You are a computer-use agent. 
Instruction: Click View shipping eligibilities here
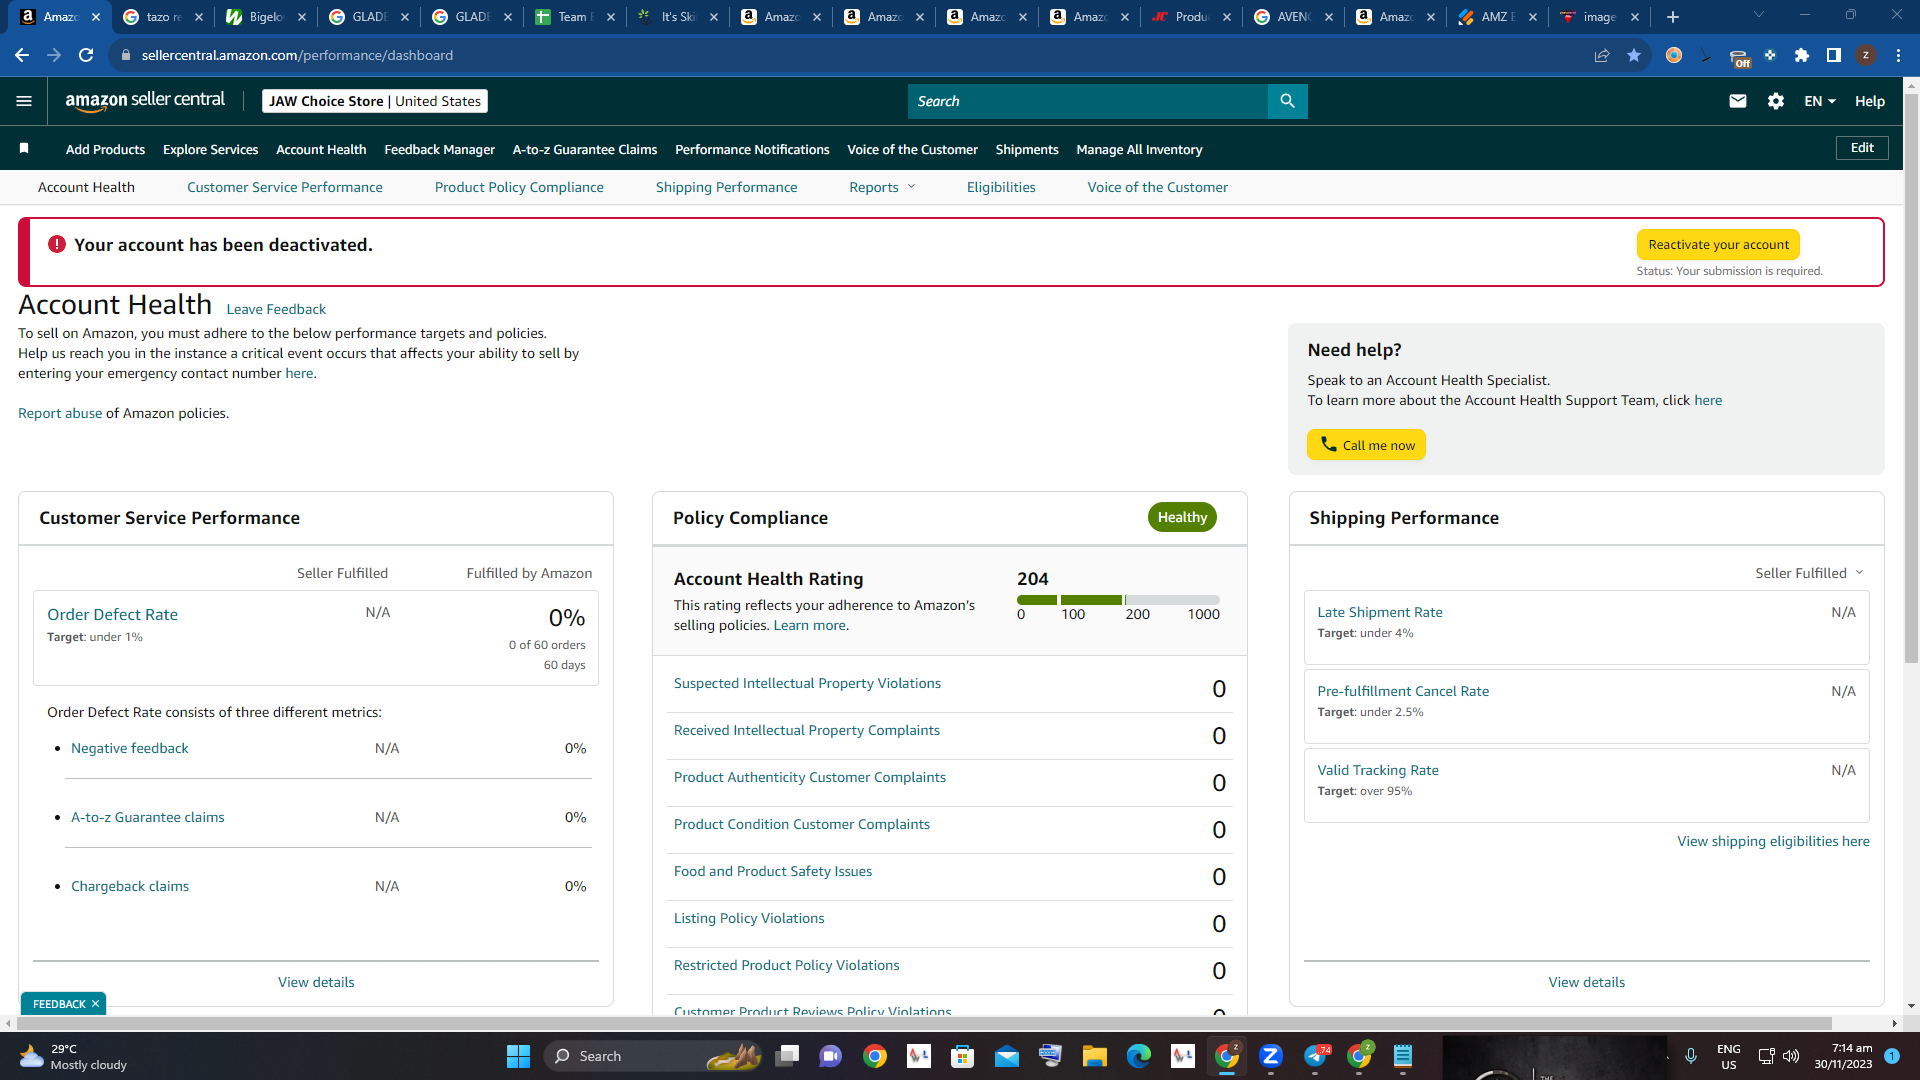(x=1773, y=841)
